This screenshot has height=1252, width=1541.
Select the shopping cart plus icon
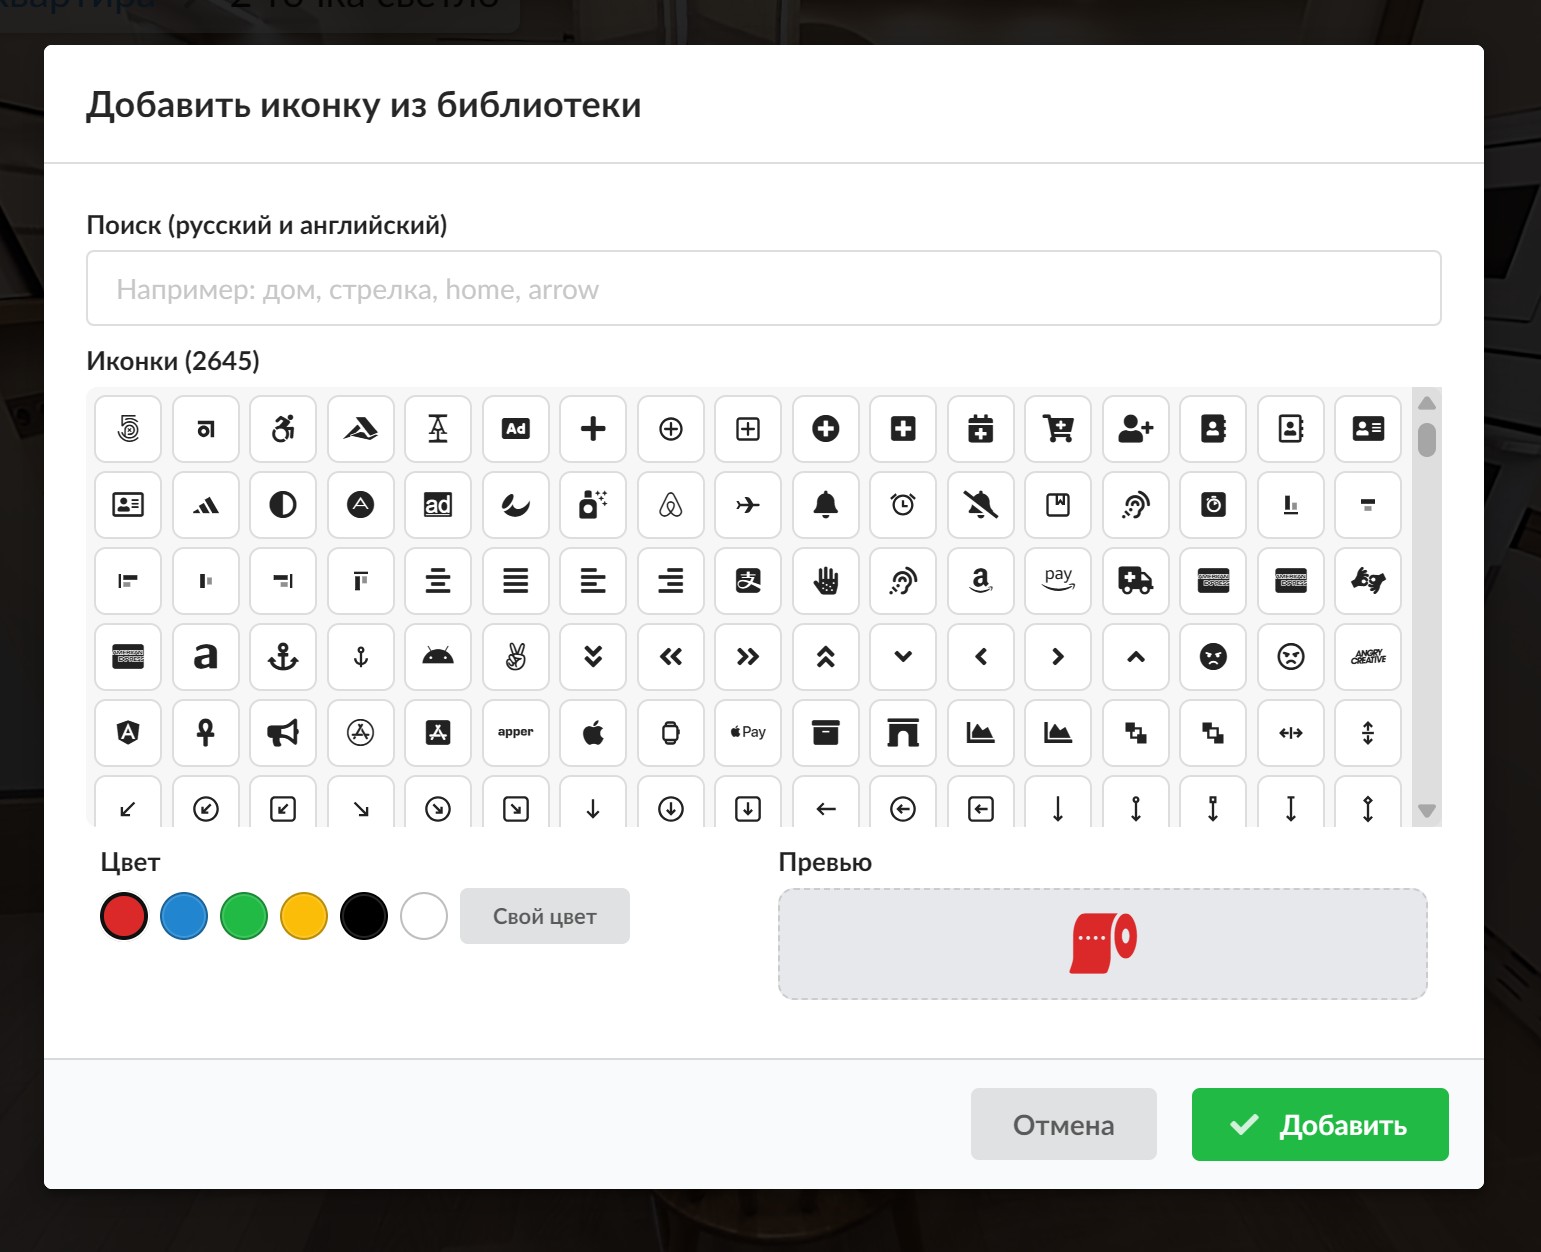pos(1058,429)
